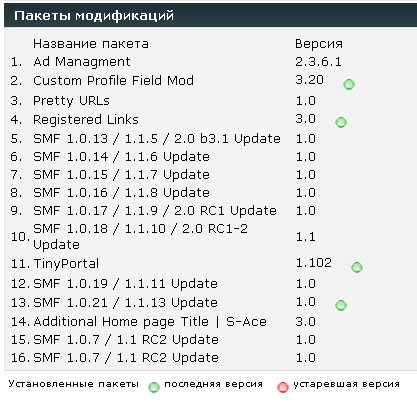This screenshot has height=402, width=417.
Task: Click green dot for SMF 1.0.21 / 1.1.13 Update
Action: point(341,305)
